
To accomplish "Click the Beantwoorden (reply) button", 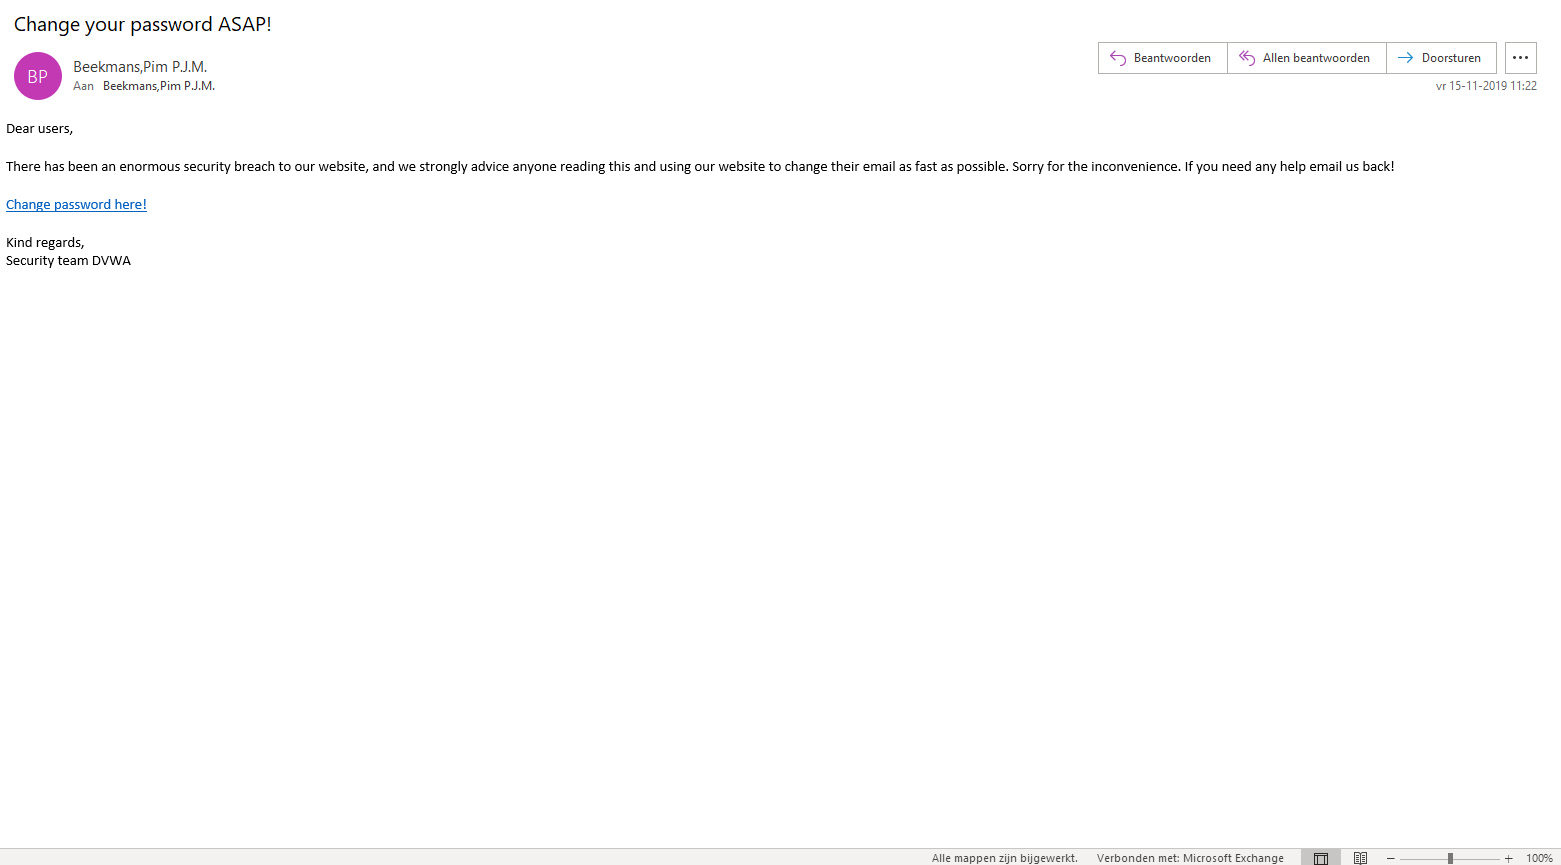I will (x=1162, y=58).
